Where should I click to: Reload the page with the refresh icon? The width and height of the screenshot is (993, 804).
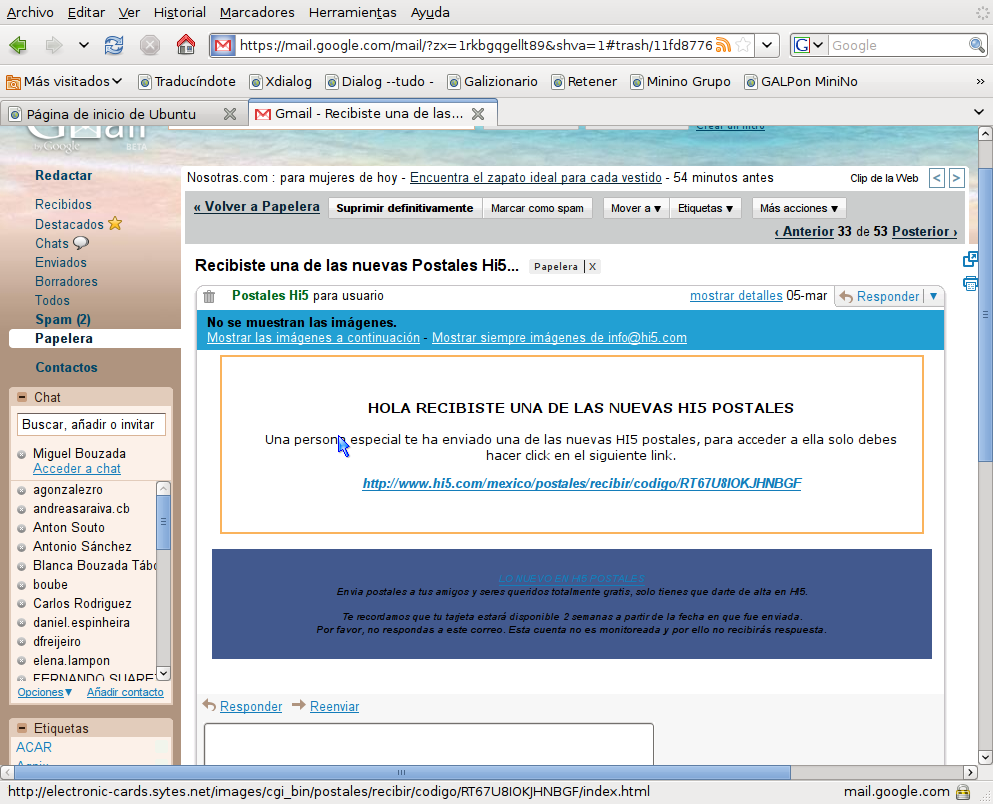pos(114,45)
